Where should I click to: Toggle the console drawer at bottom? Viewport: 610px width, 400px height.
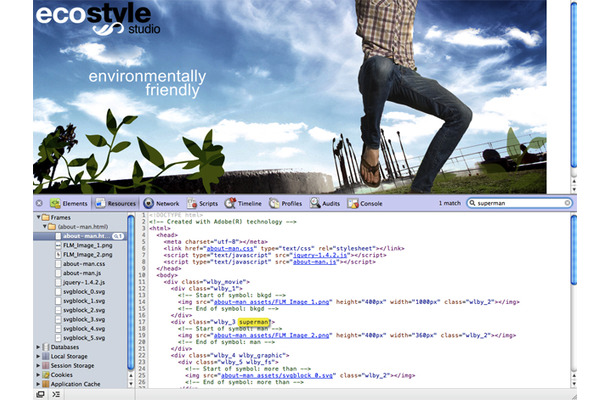click(x=56, y=394)
